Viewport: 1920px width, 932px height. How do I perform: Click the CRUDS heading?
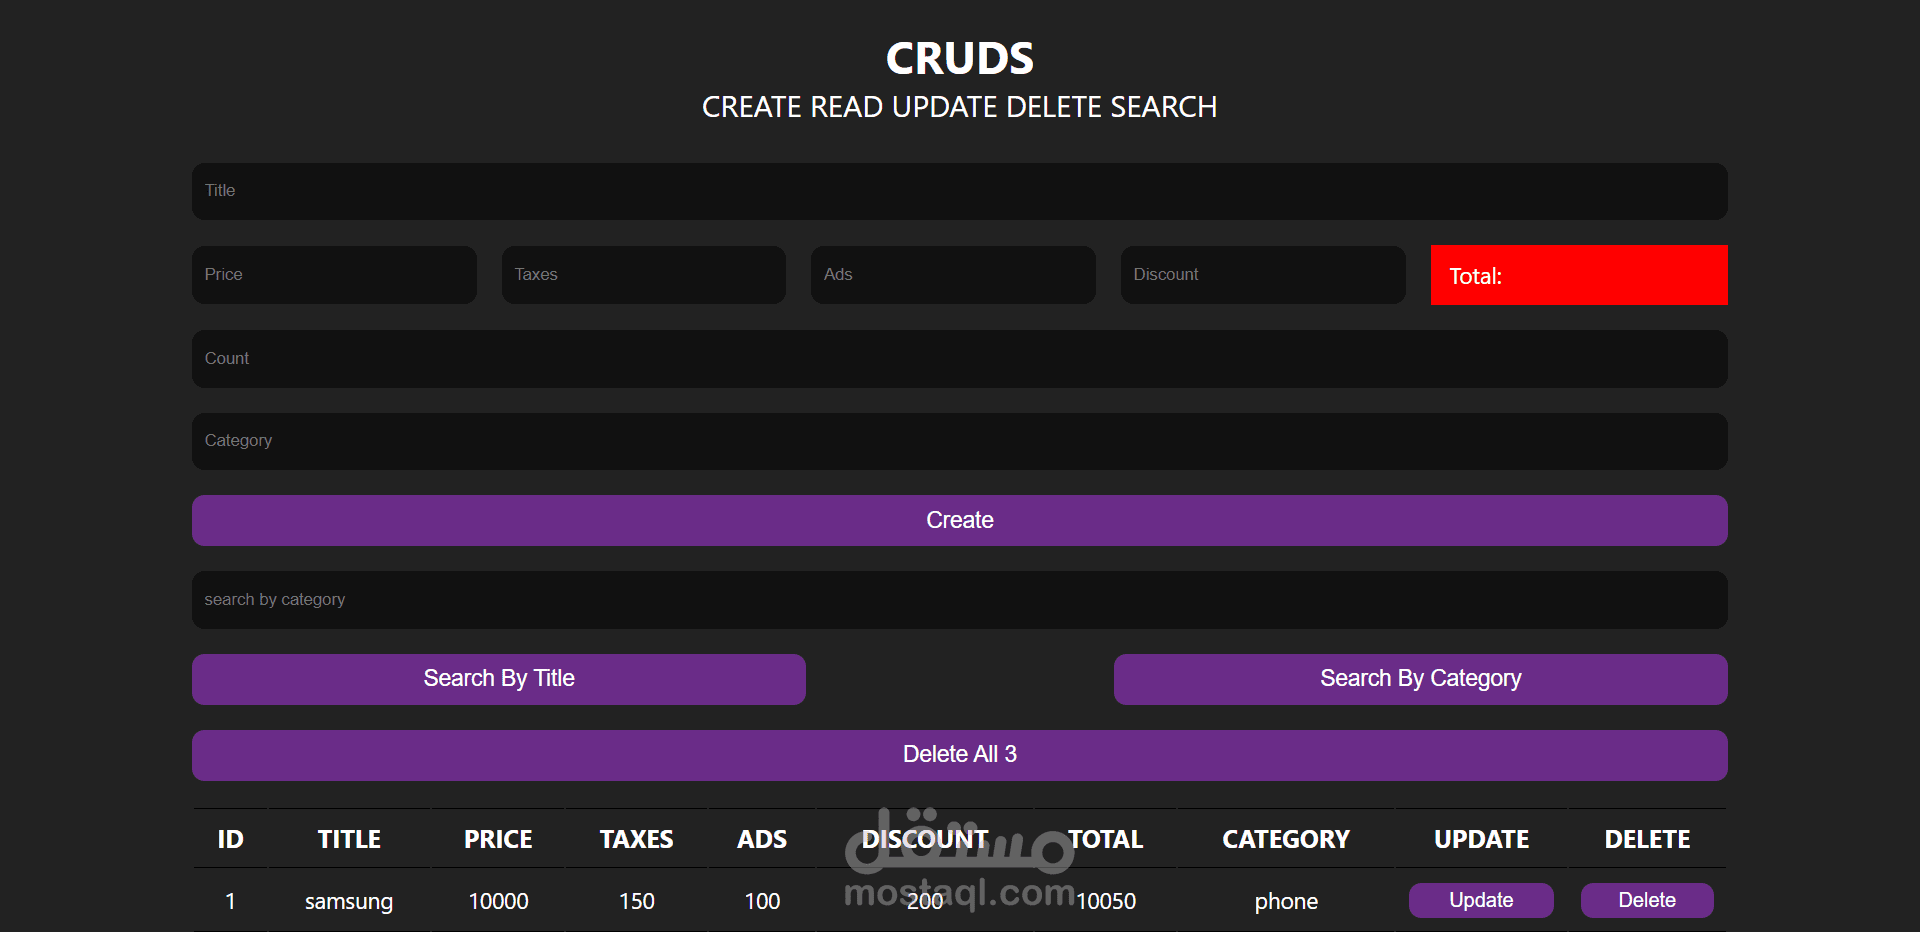[959, 57]
